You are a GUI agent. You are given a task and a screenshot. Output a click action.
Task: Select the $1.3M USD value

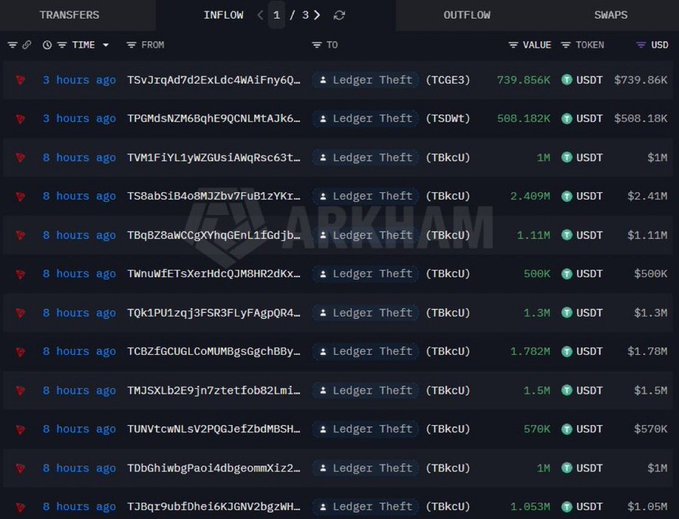pyautogui.click(x=650, y=313)
